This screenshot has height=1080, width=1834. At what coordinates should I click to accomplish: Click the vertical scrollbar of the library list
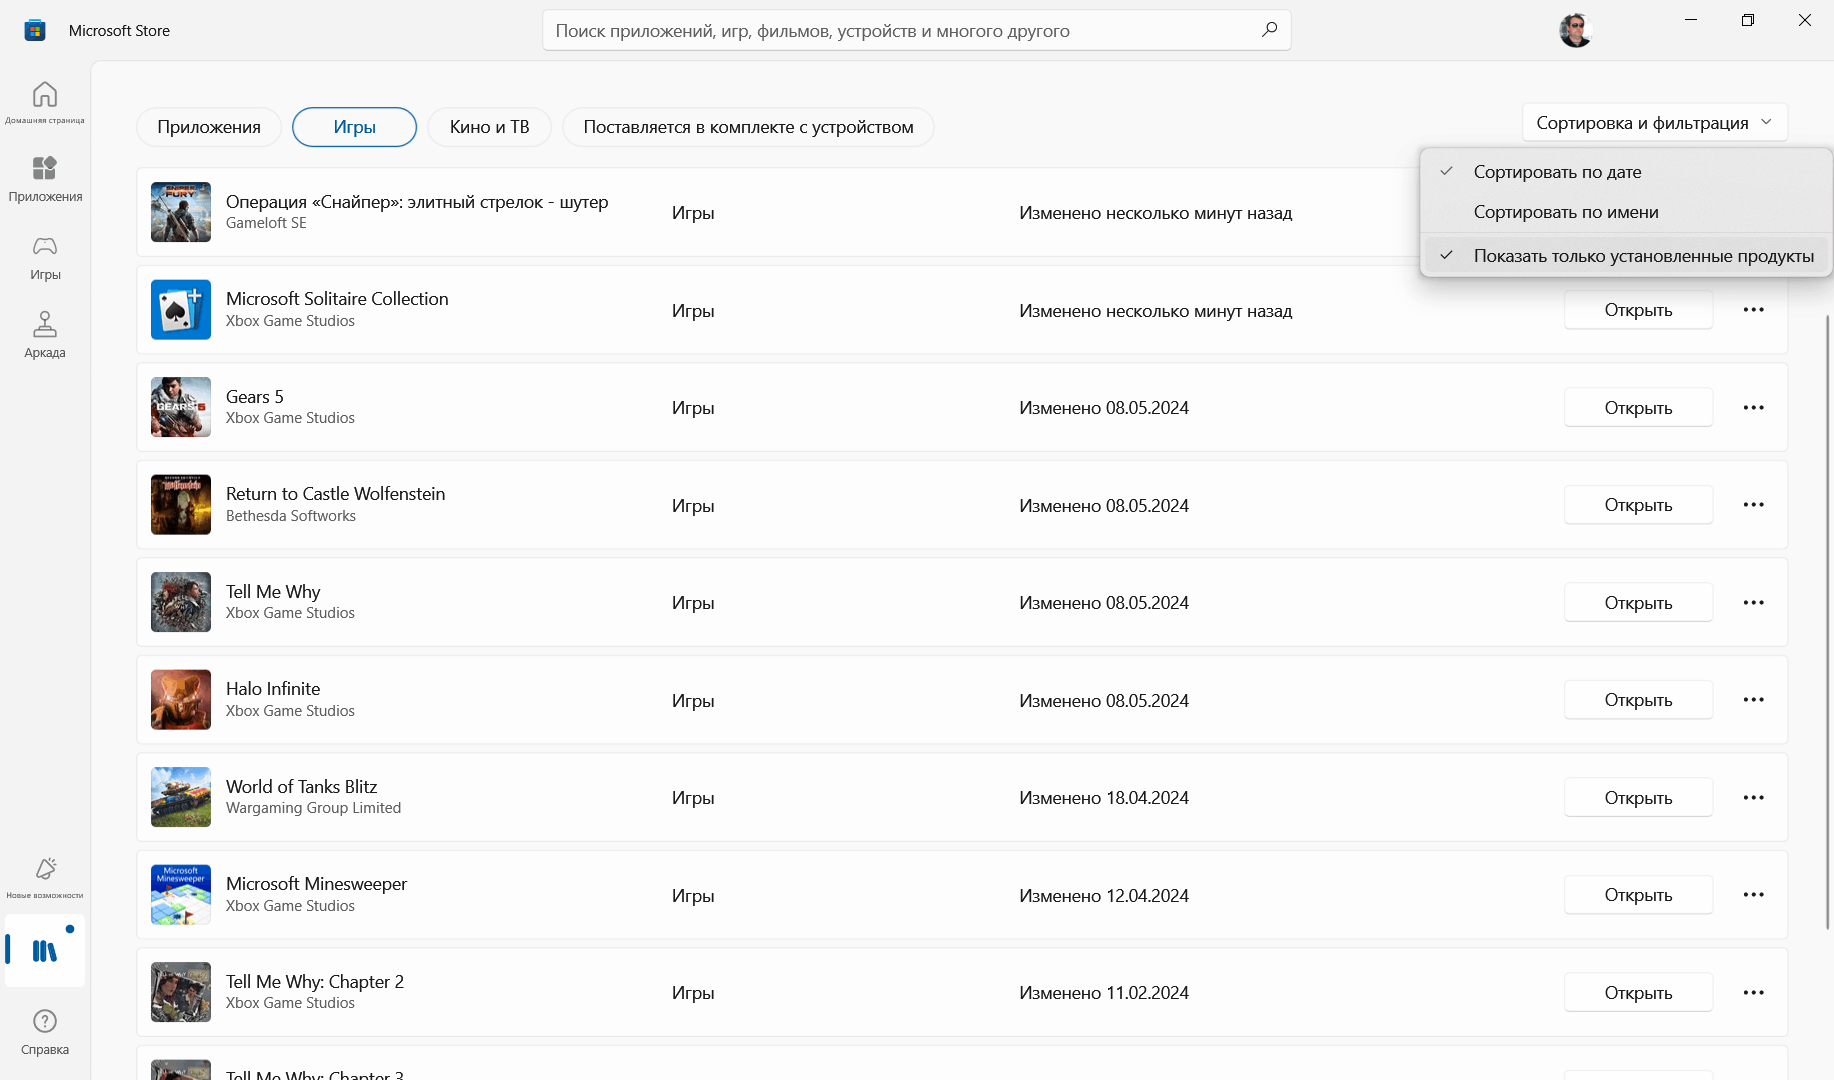tap(1827, 620)
